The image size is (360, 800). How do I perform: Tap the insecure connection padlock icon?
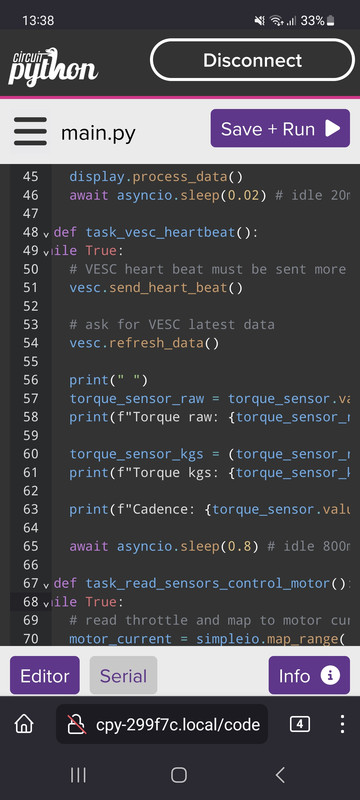click(76, 723)
